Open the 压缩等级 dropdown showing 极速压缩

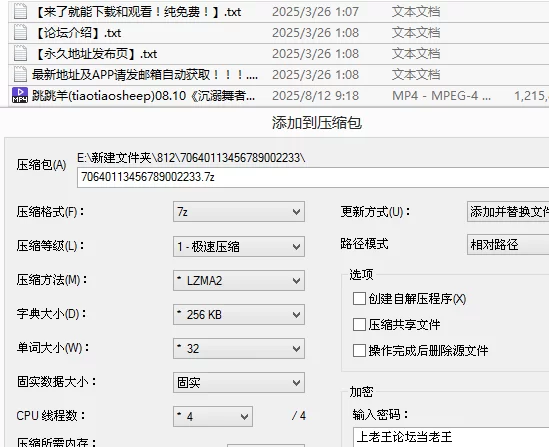click(x=239, y=246)
